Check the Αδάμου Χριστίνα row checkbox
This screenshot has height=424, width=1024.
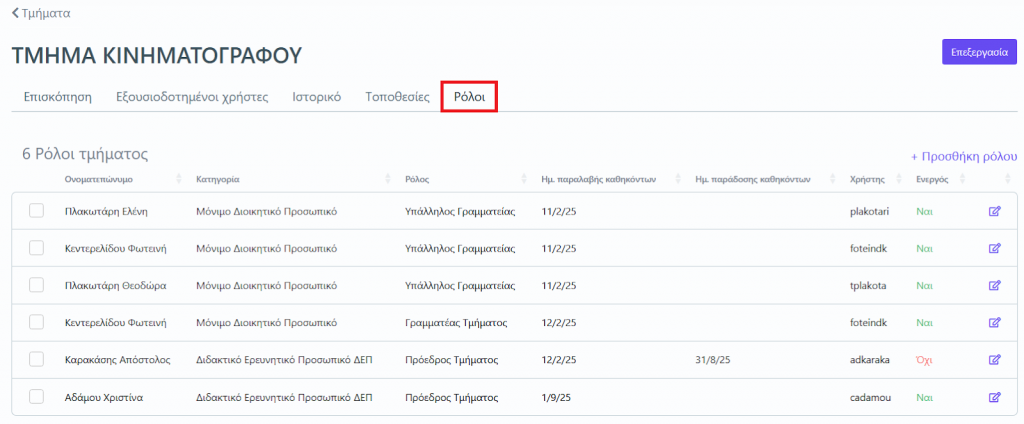37,397
